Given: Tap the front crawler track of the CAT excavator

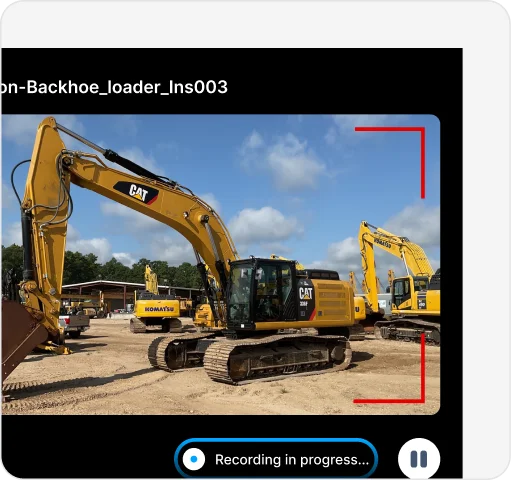Looking at the screenshot, I should click(x=277, y=360).
